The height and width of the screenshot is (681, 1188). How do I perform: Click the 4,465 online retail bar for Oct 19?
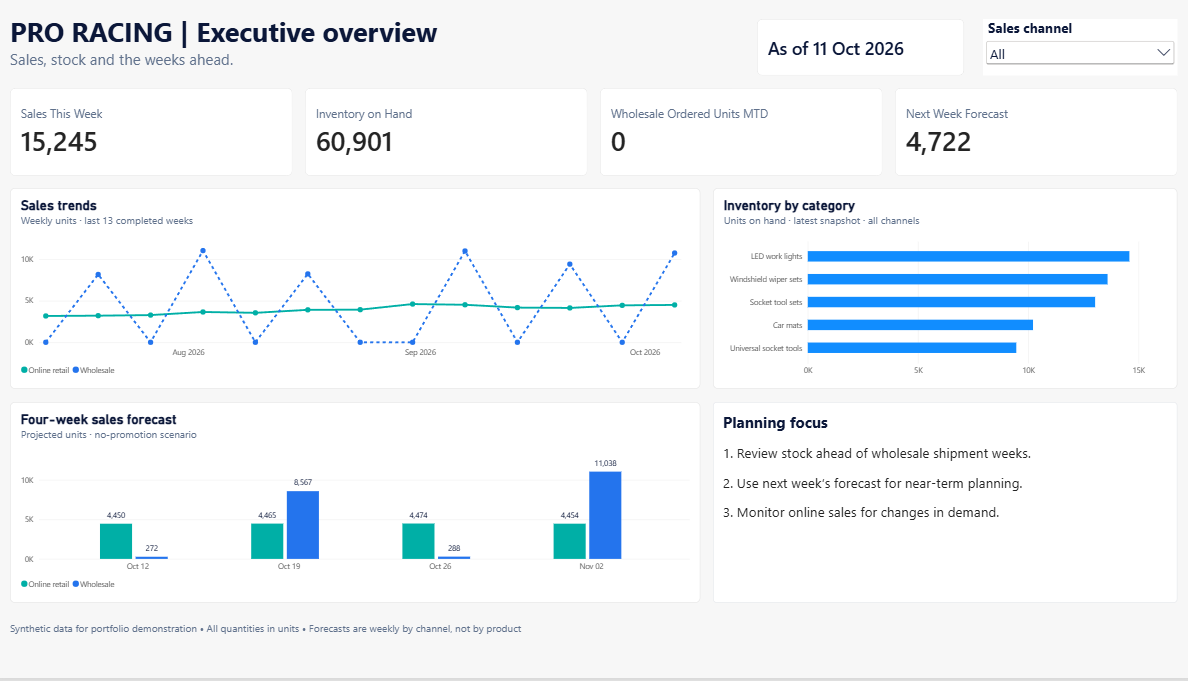tap(267, 542)
